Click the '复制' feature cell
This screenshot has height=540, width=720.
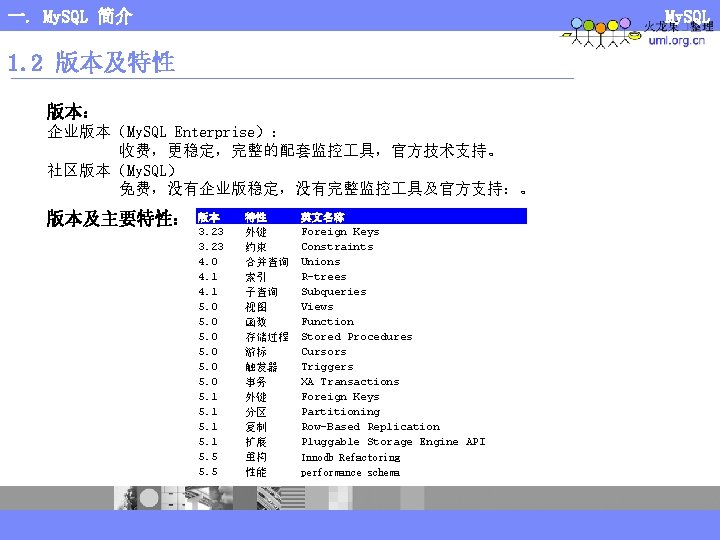coord(256,427)
